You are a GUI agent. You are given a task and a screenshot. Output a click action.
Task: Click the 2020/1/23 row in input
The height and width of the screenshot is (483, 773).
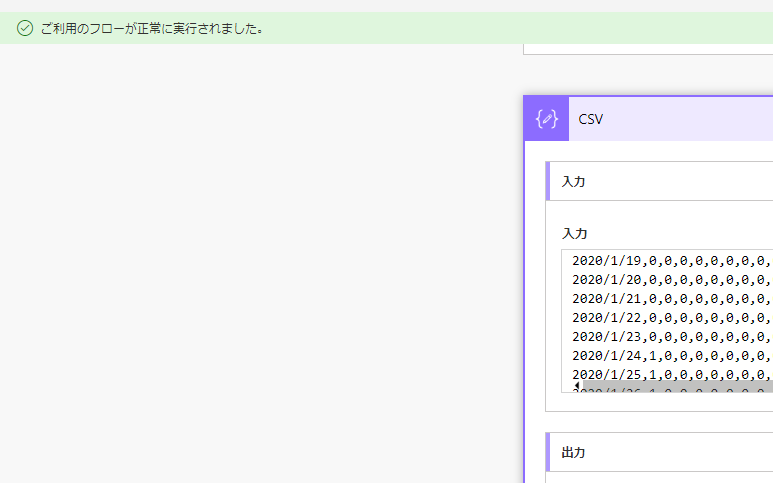coord(670,336)
